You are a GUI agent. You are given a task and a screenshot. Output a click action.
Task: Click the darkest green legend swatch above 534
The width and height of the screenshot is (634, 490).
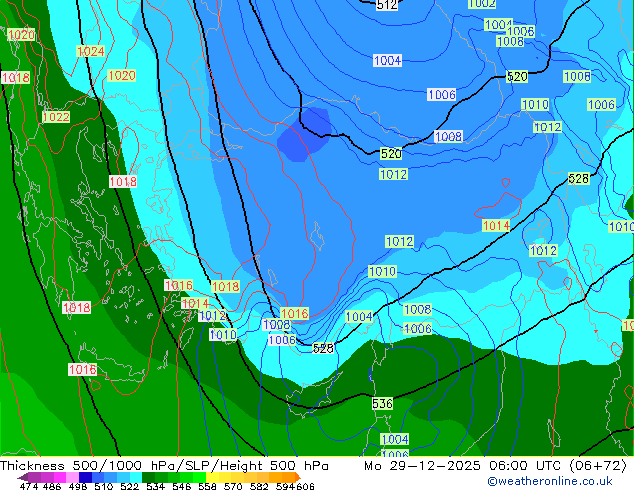point(148,477)
